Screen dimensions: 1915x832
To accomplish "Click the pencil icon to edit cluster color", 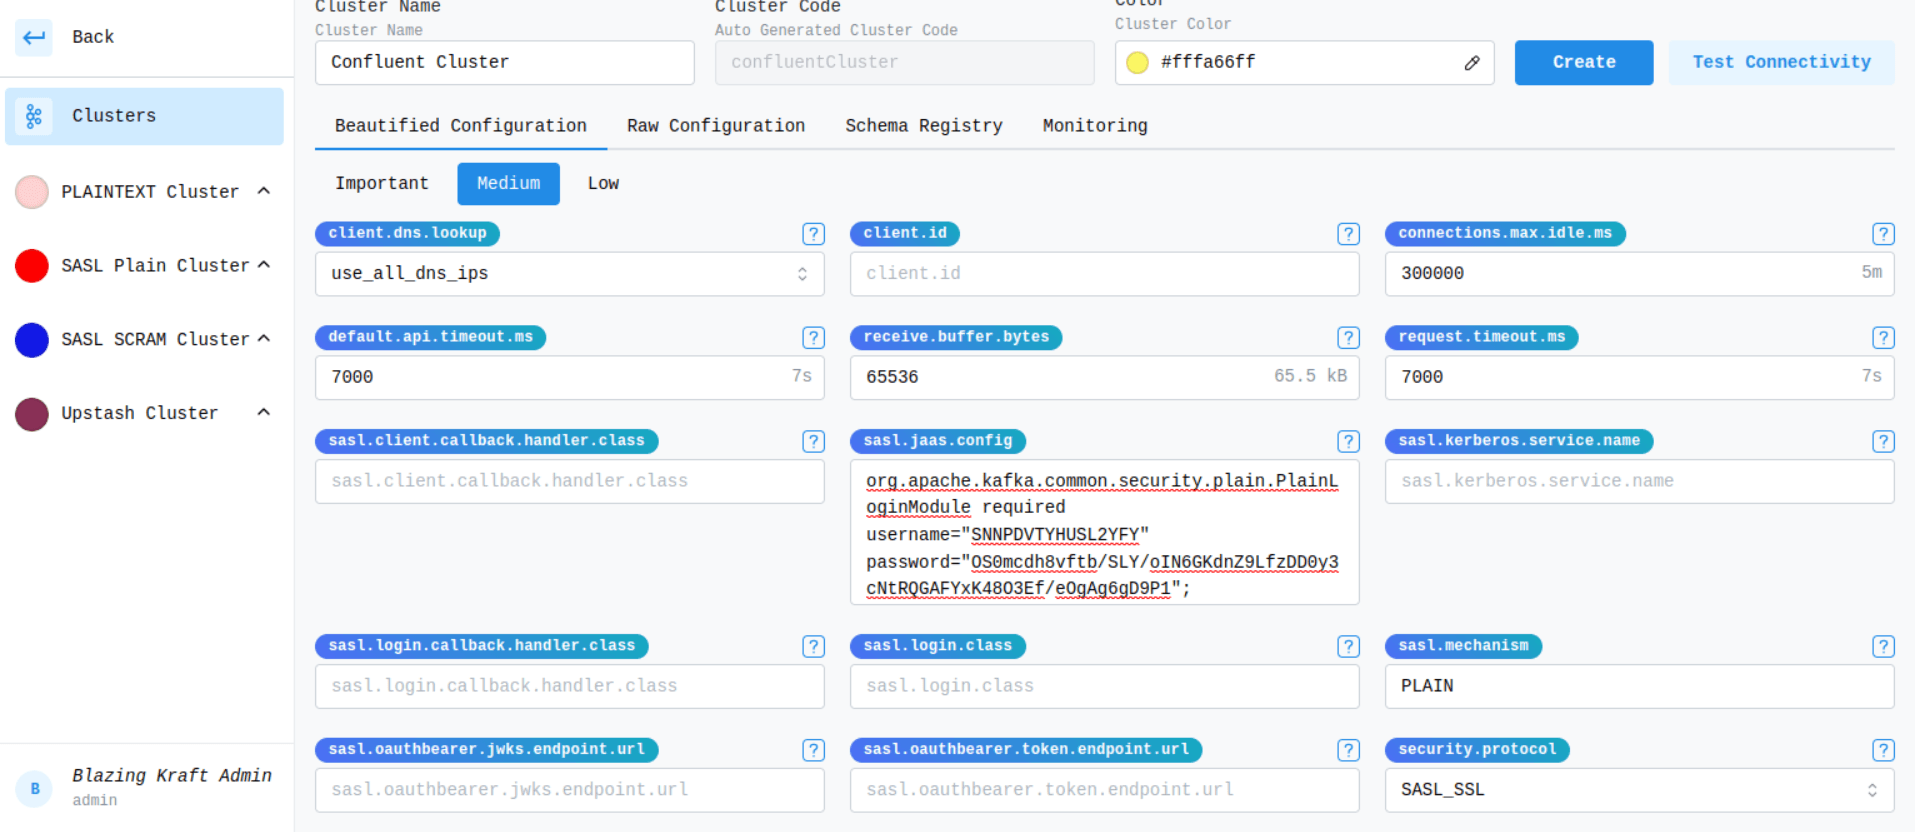I will pos(1472,63).
